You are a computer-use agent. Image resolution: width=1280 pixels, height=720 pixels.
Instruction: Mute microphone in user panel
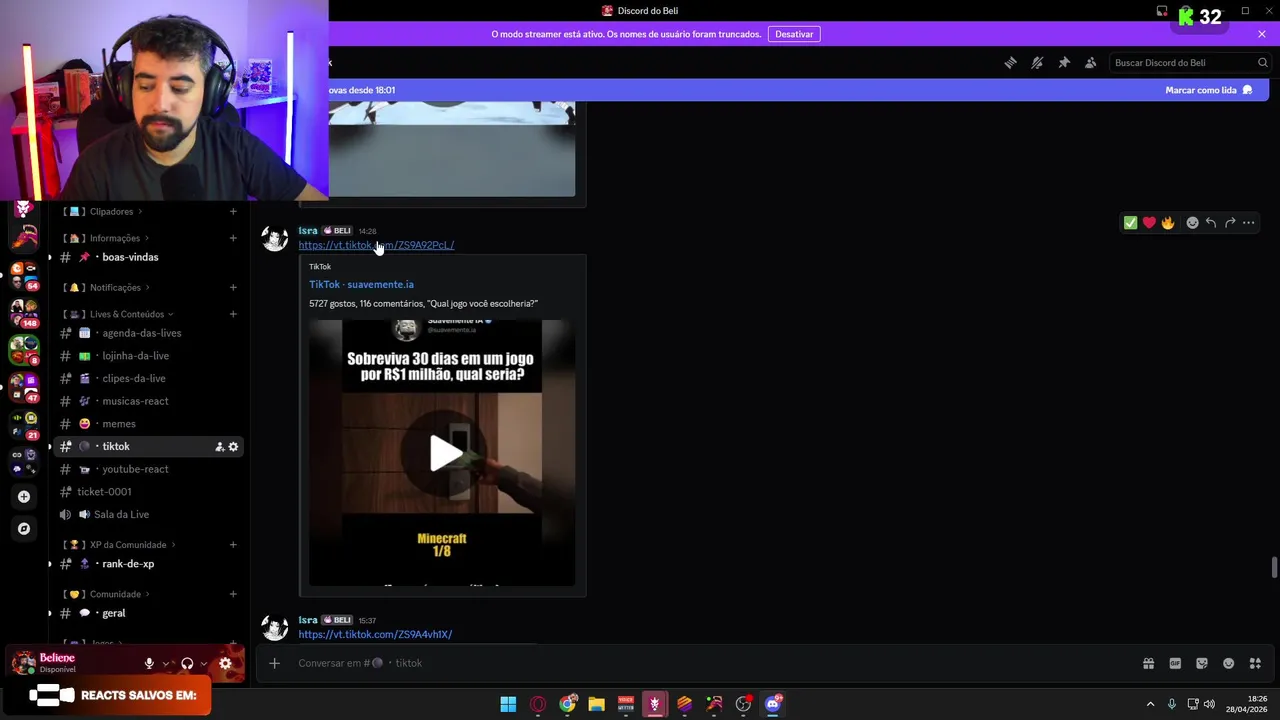tap(149, 663)
